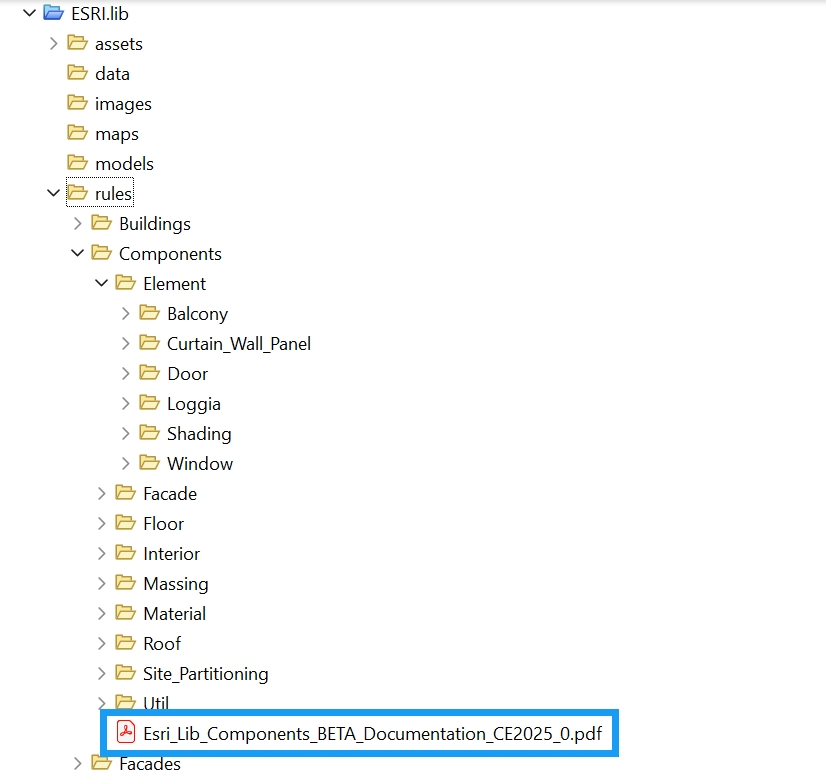Expand the Balcony folder chevron
826x778 pixels.
125,313
